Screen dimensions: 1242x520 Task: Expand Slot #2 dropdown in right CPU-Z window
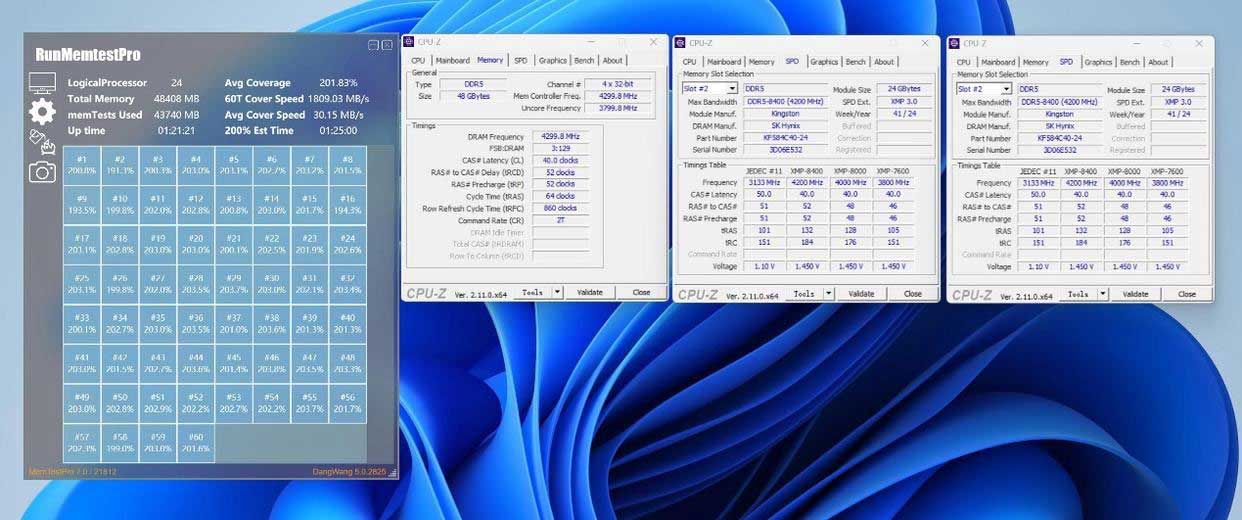tap(1006, 89)
